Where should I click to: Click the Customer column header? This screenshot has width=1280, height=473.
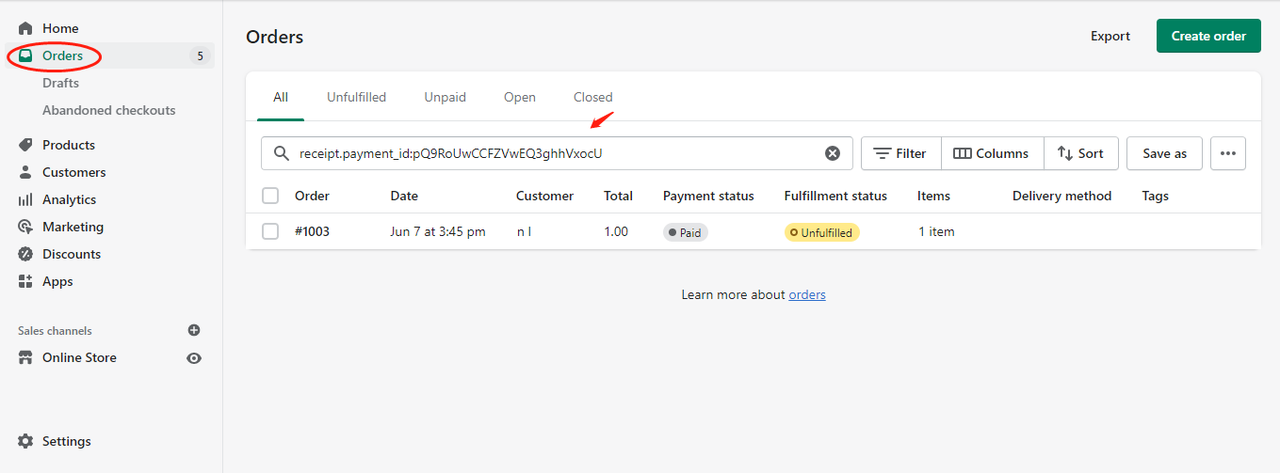click(x=545, y=196)
